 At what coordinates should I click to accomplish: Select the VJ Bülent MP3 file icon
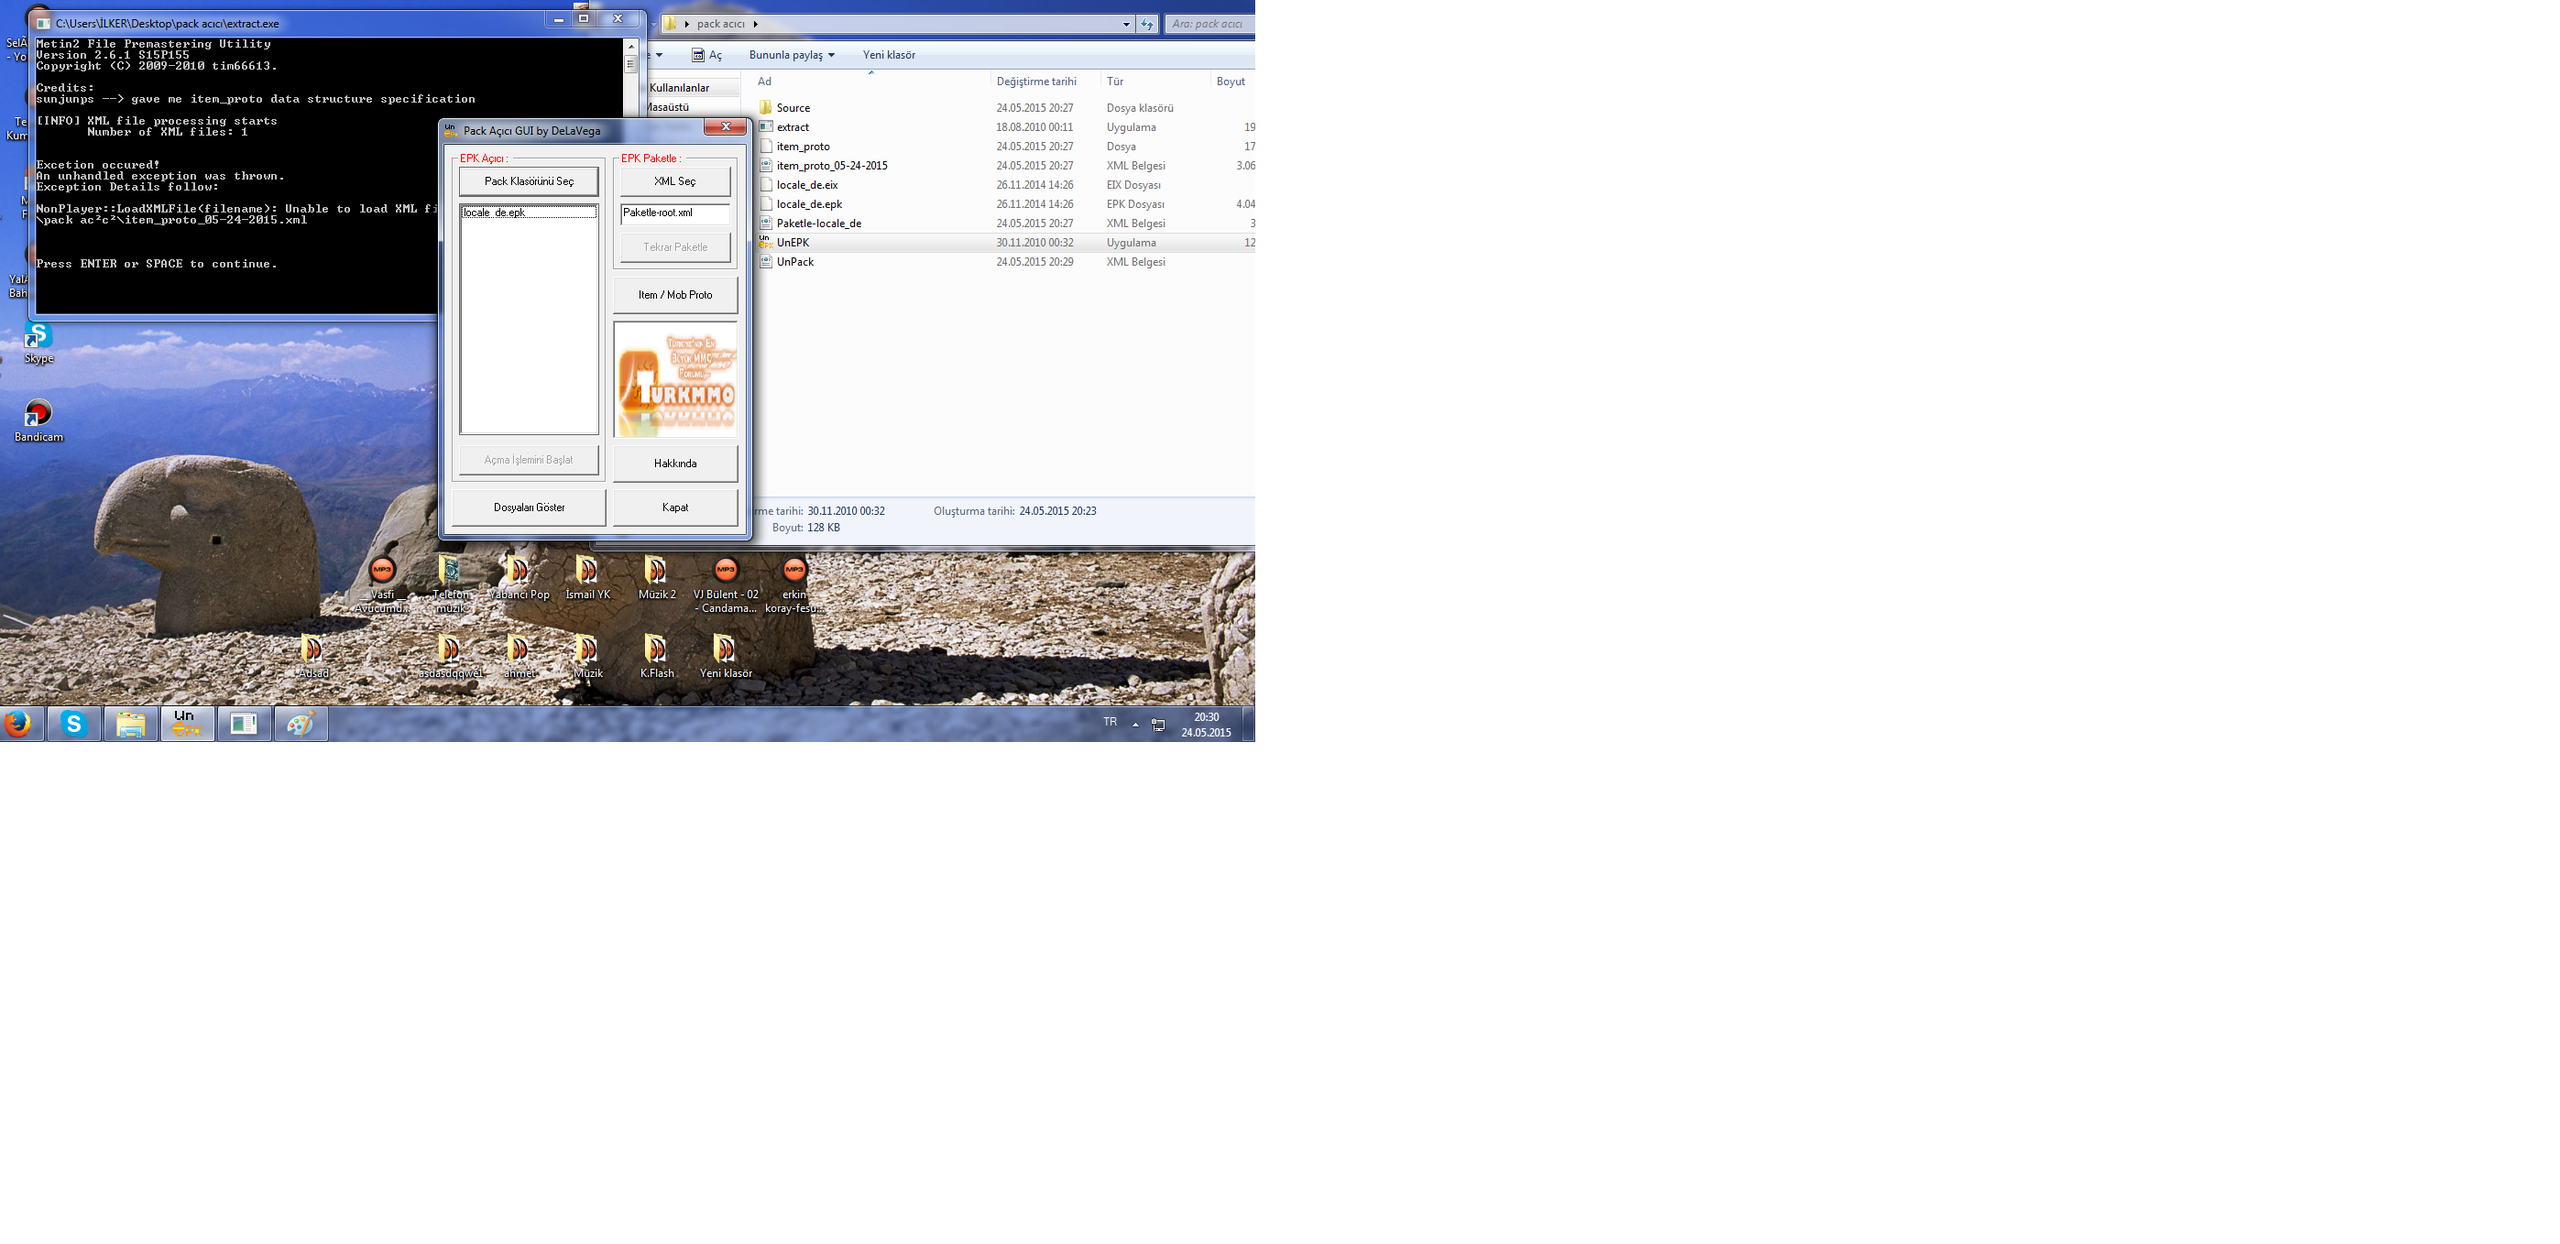point(726,585)
